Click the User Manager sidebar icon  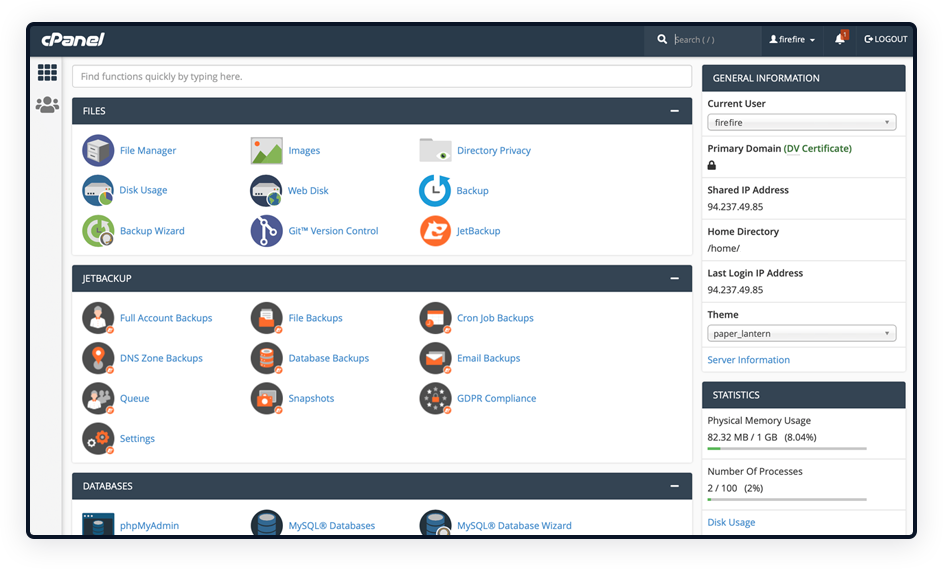(x=47, y=104)
